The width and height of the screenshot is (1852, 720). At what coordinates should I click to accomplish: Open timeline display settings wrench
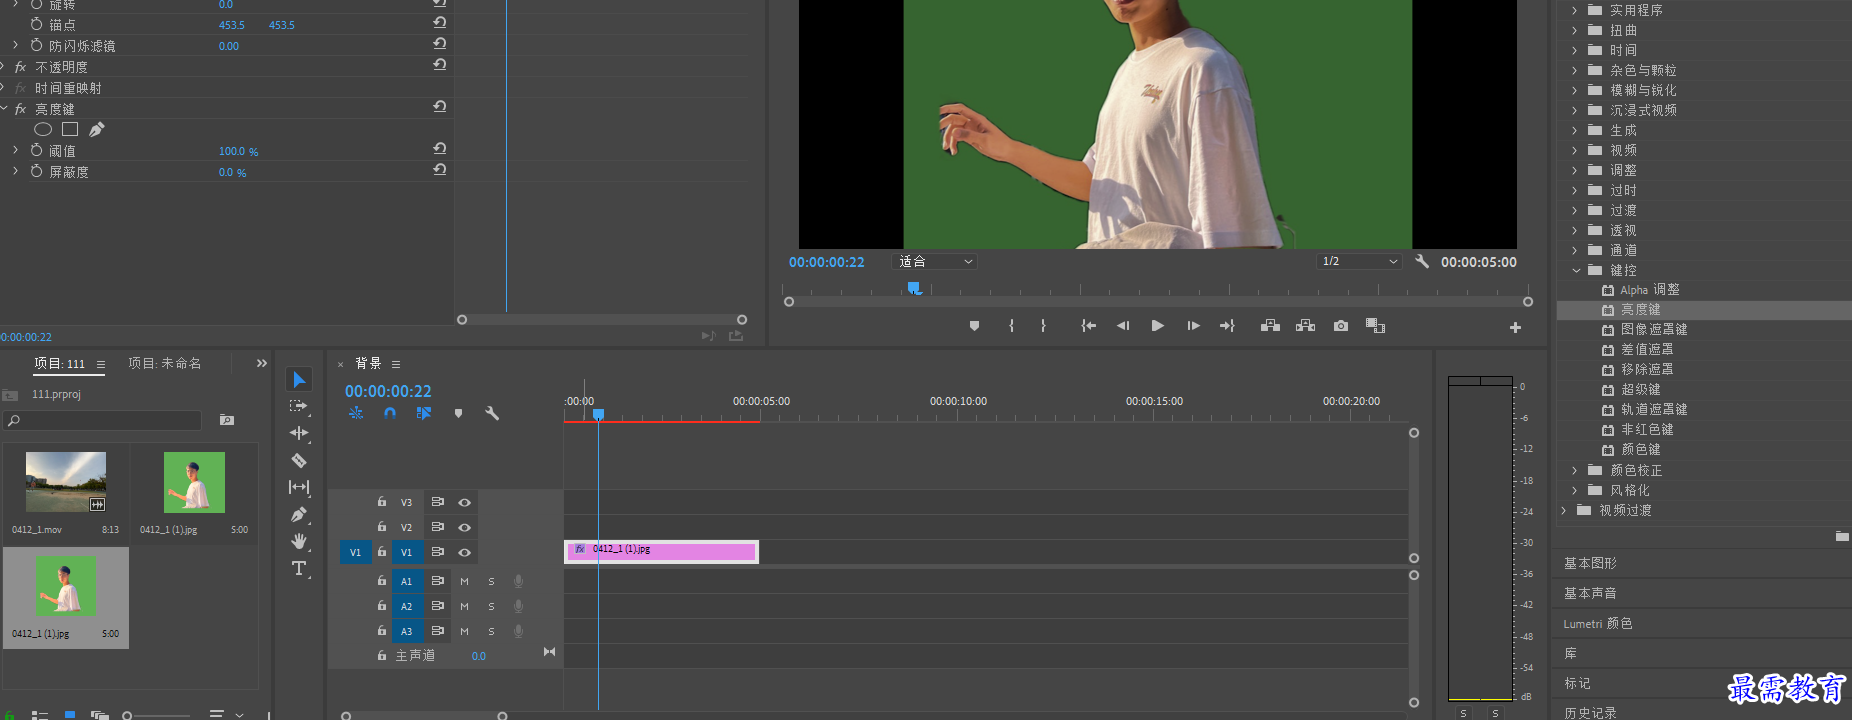coord(492,413)
